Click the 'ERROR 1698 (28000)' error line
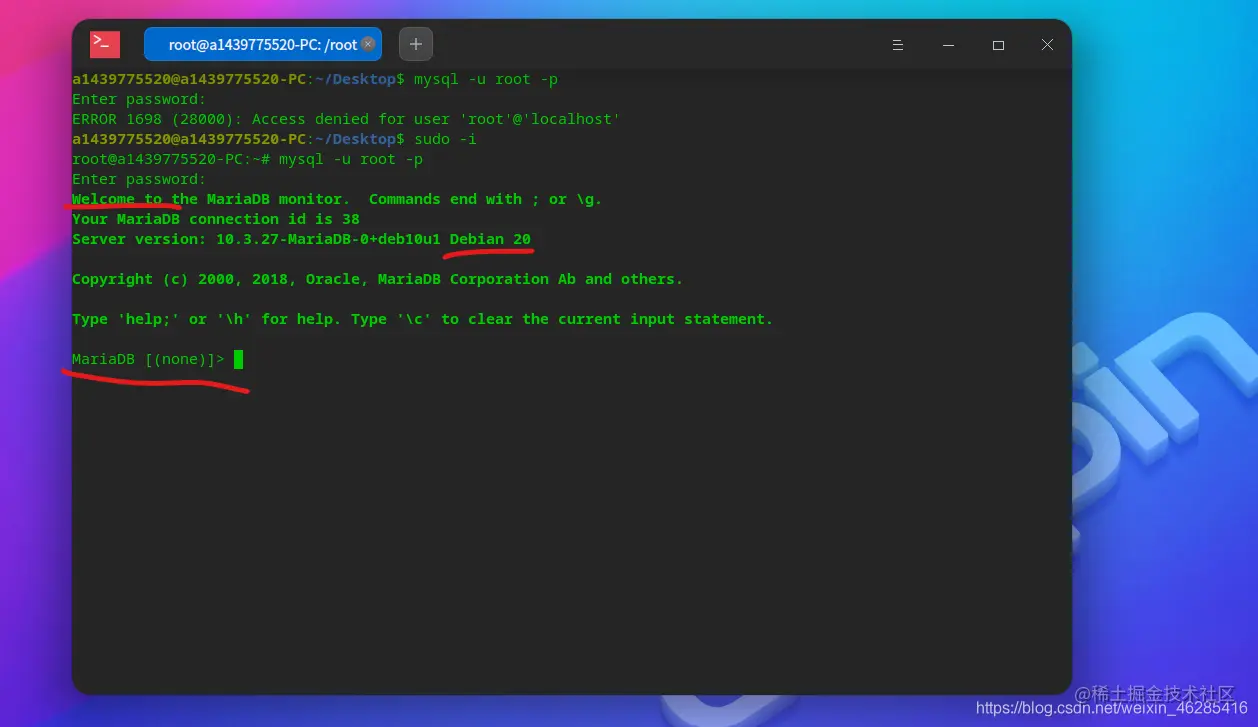 click(x=346, y=119)
